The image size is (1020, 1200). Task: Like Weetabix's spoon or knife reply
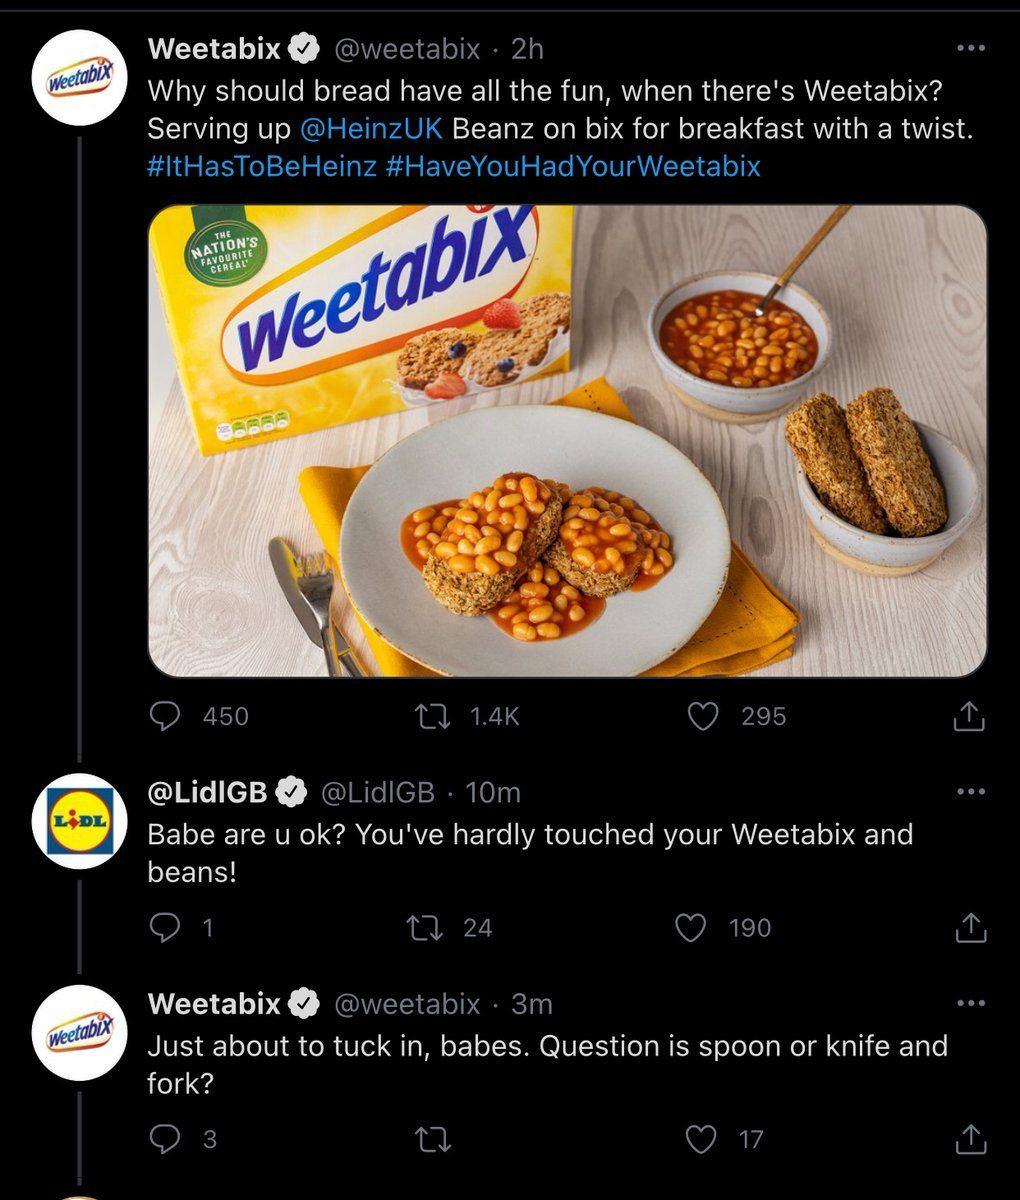tap(703, 1139)
